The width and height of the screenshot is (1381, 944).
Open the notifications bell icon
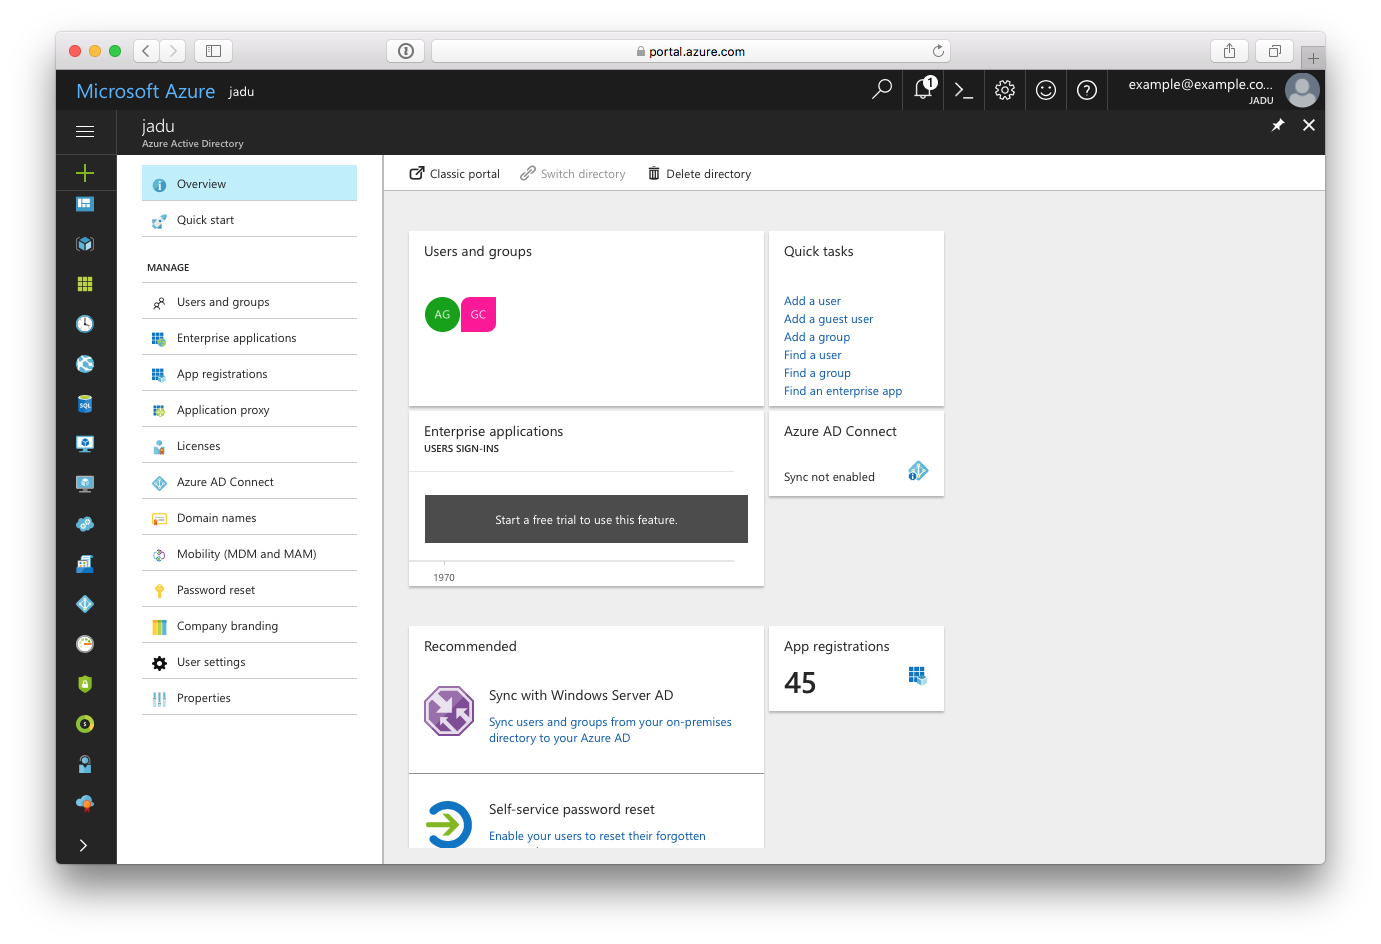(923, 90)
